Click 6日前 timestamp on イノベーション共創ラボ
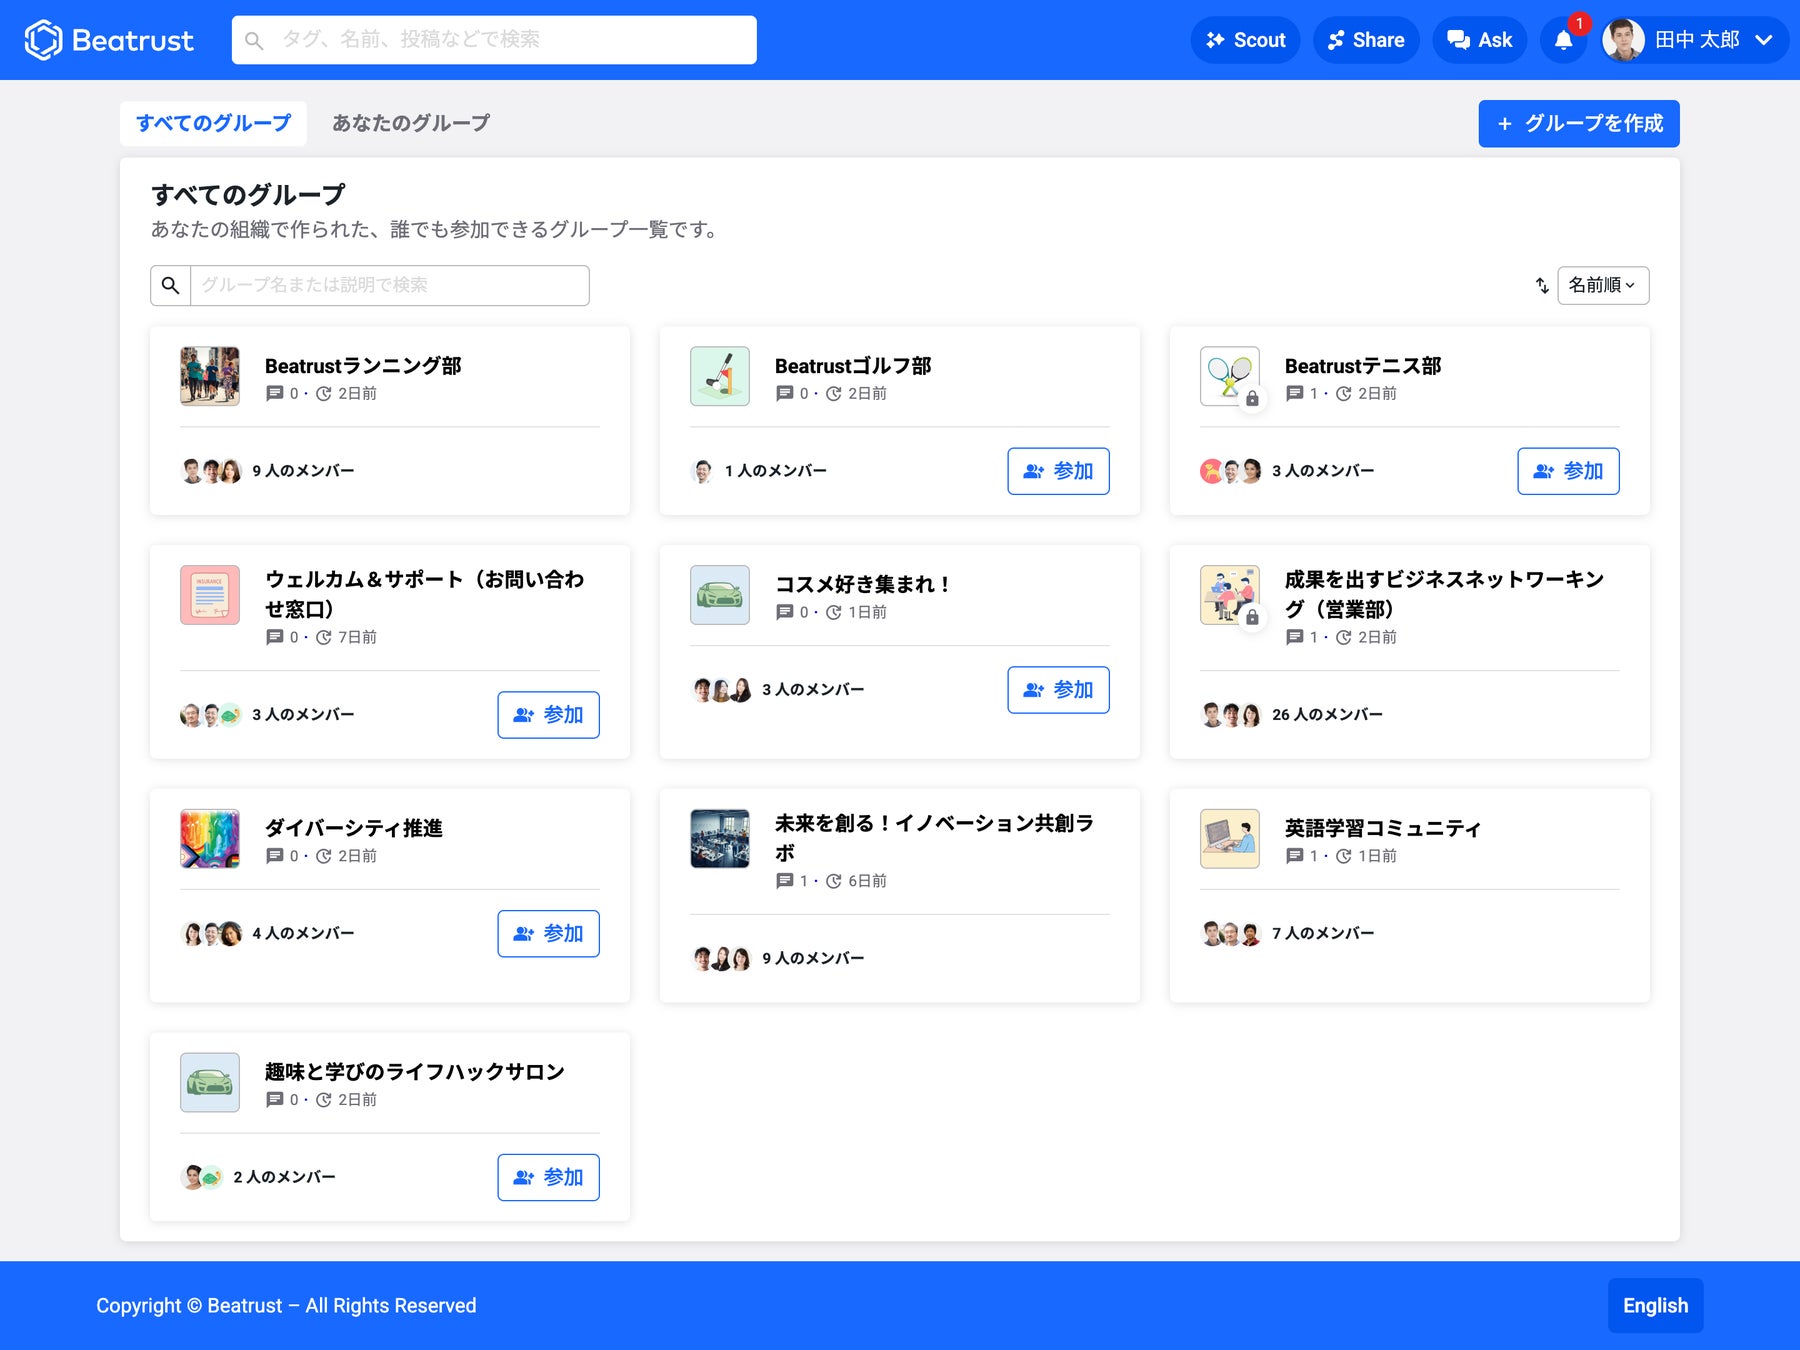Viewport: 1800px width, 1350px height. [x=867, y=881]
